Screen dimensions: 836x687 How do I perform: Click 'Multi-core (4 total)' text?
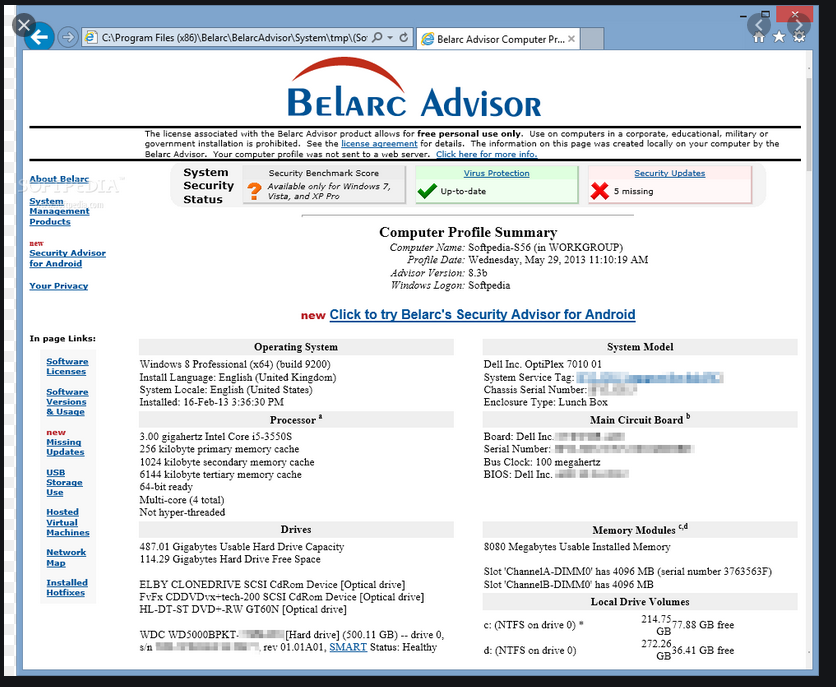click(182, 500)
